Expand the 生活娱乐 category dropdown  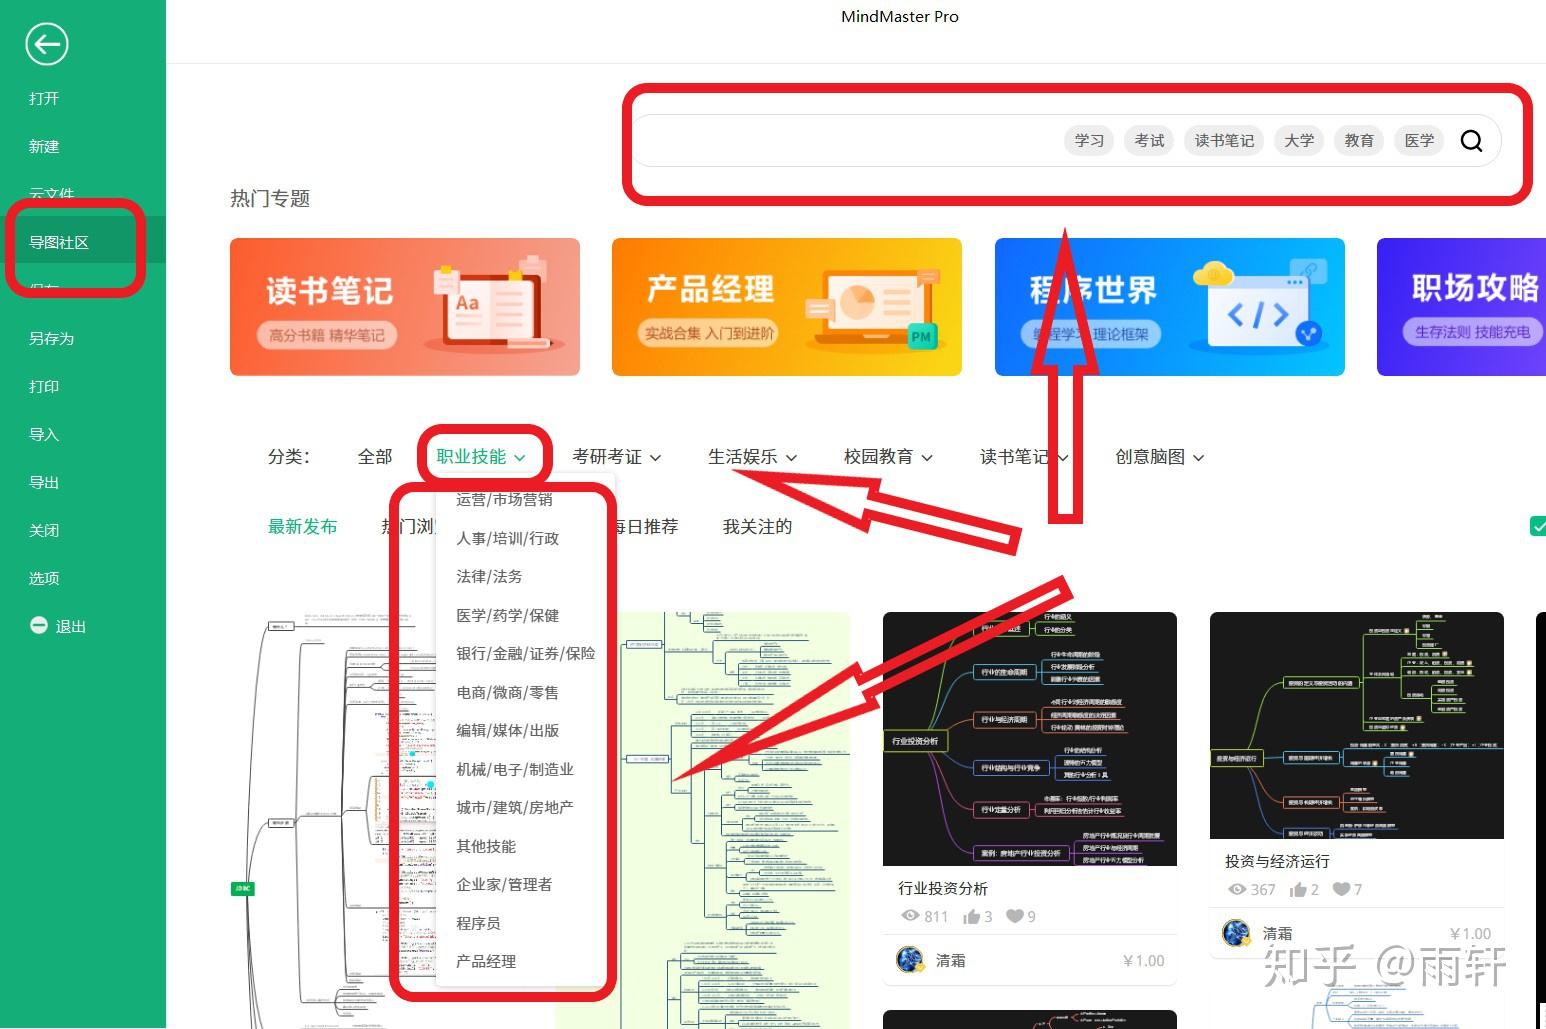[753, 457]
